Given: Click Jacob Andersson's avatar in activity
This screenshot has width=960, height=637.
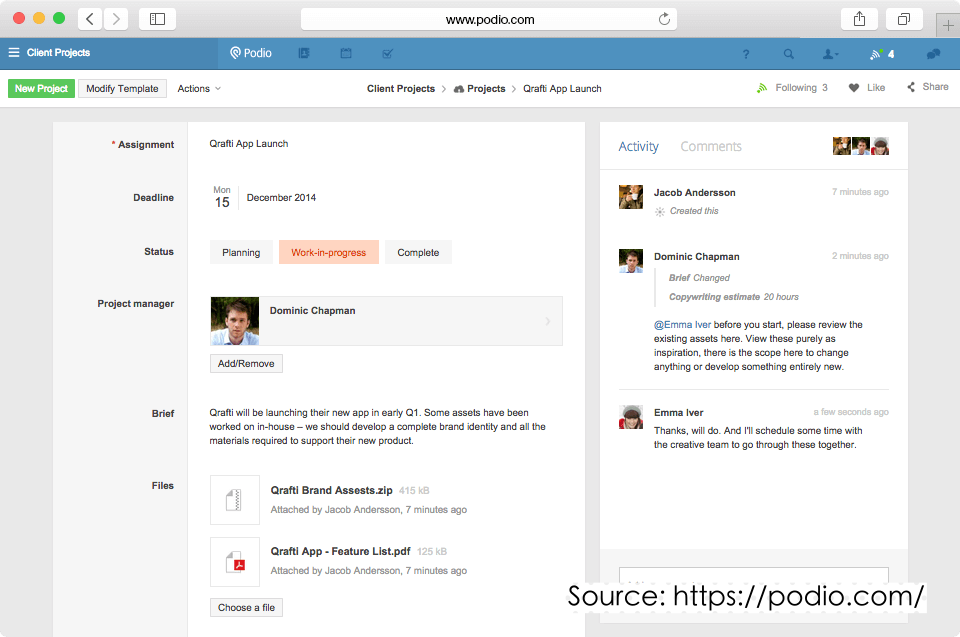Looking at the screenshot, I should click(631, 197).
